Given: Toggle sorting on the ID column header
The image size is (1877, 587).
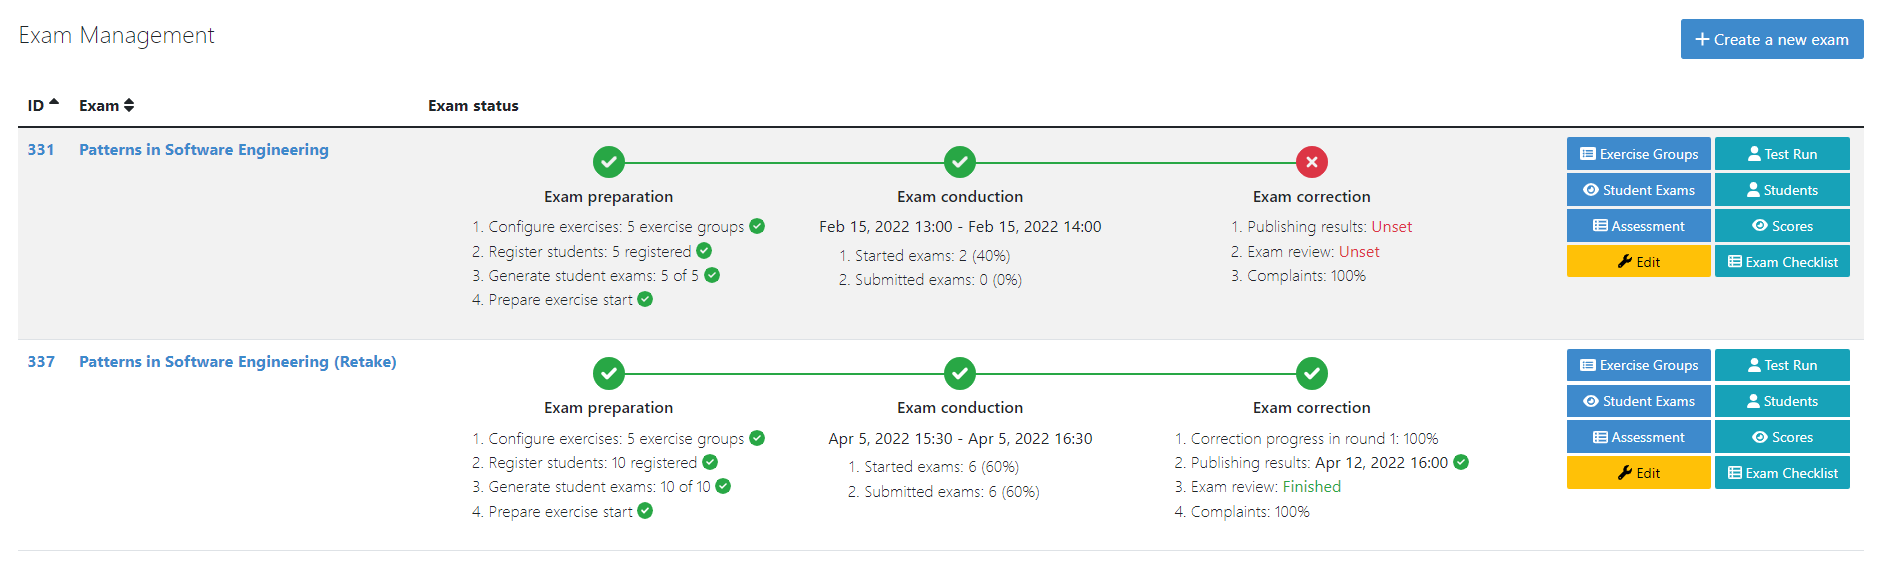Looking at the screenshot, I should coord(40,104).
